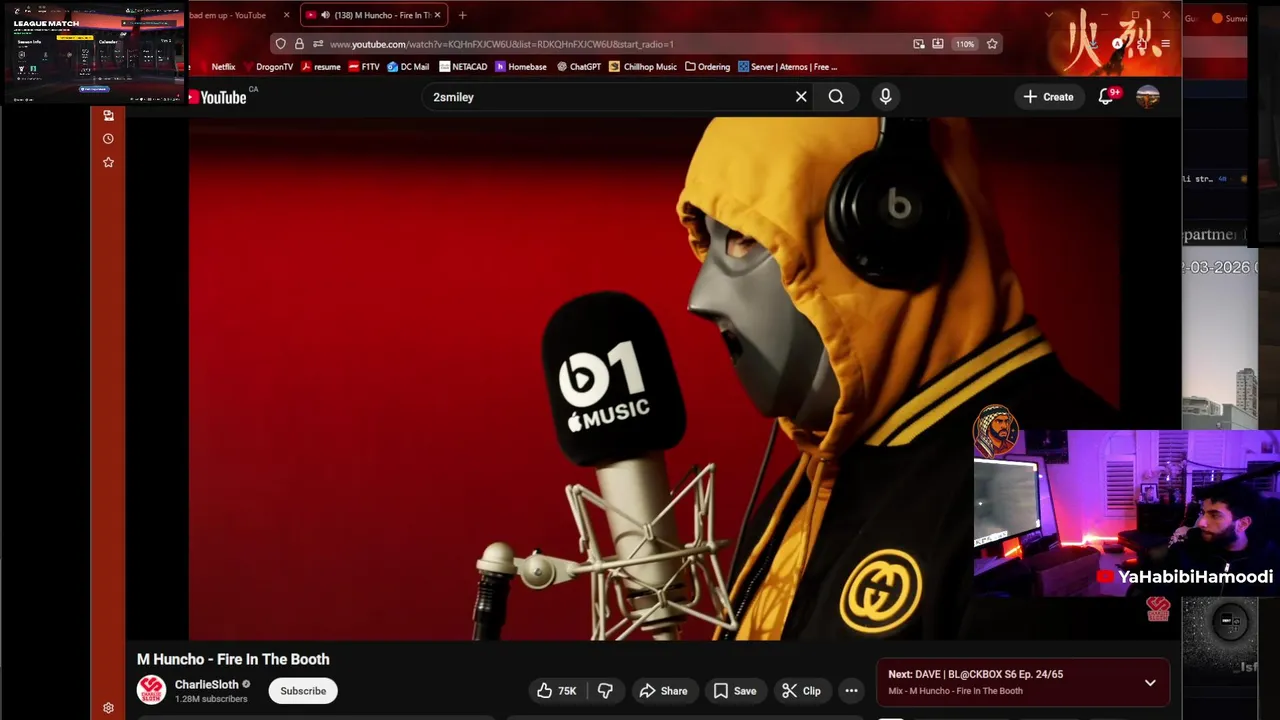Open the DrogonTV bookmark
This screenshot has width=1280, height=720.
(268, 67)
